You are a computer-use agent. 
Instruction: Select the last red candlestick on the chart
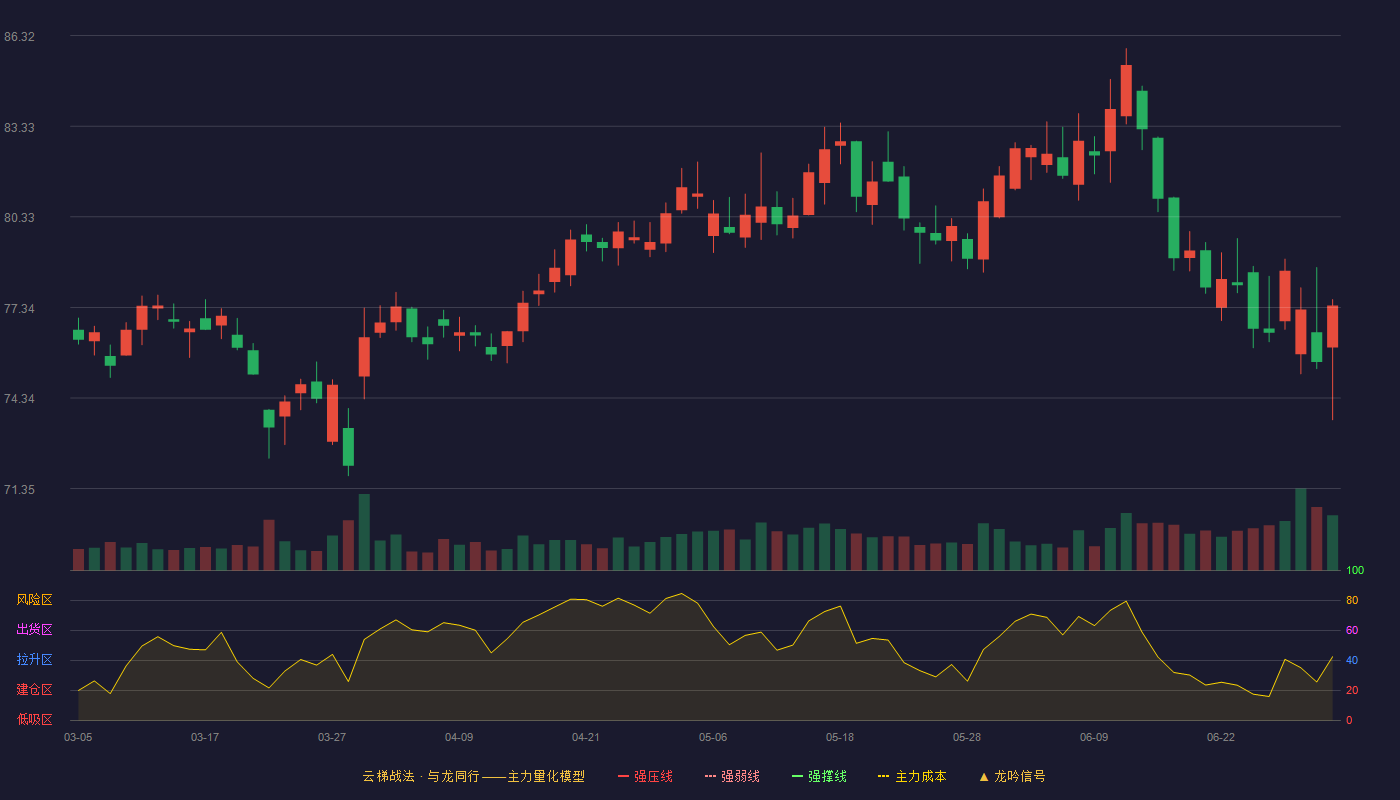pyautogui.click(x=1332, y=327)
